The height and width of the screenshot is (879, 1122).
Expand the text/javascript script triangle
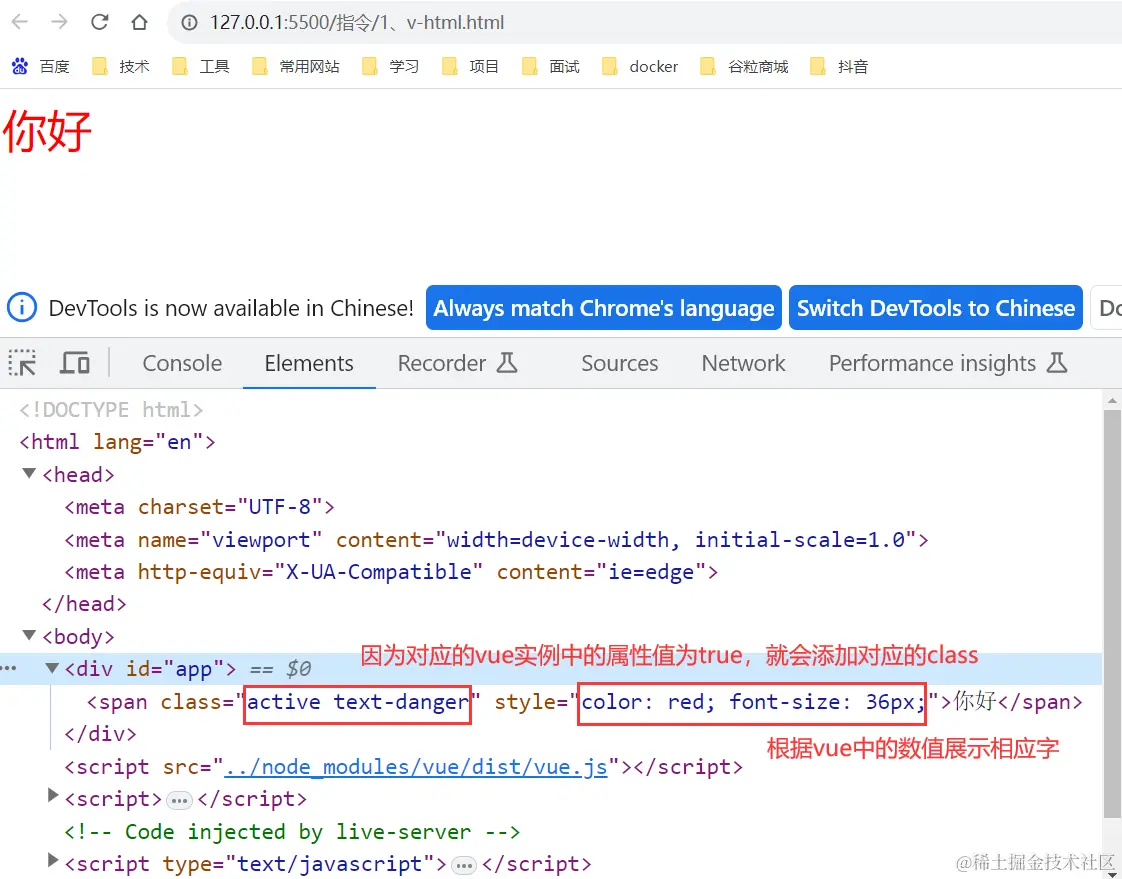pyautogui.click(x=52, y=860)
